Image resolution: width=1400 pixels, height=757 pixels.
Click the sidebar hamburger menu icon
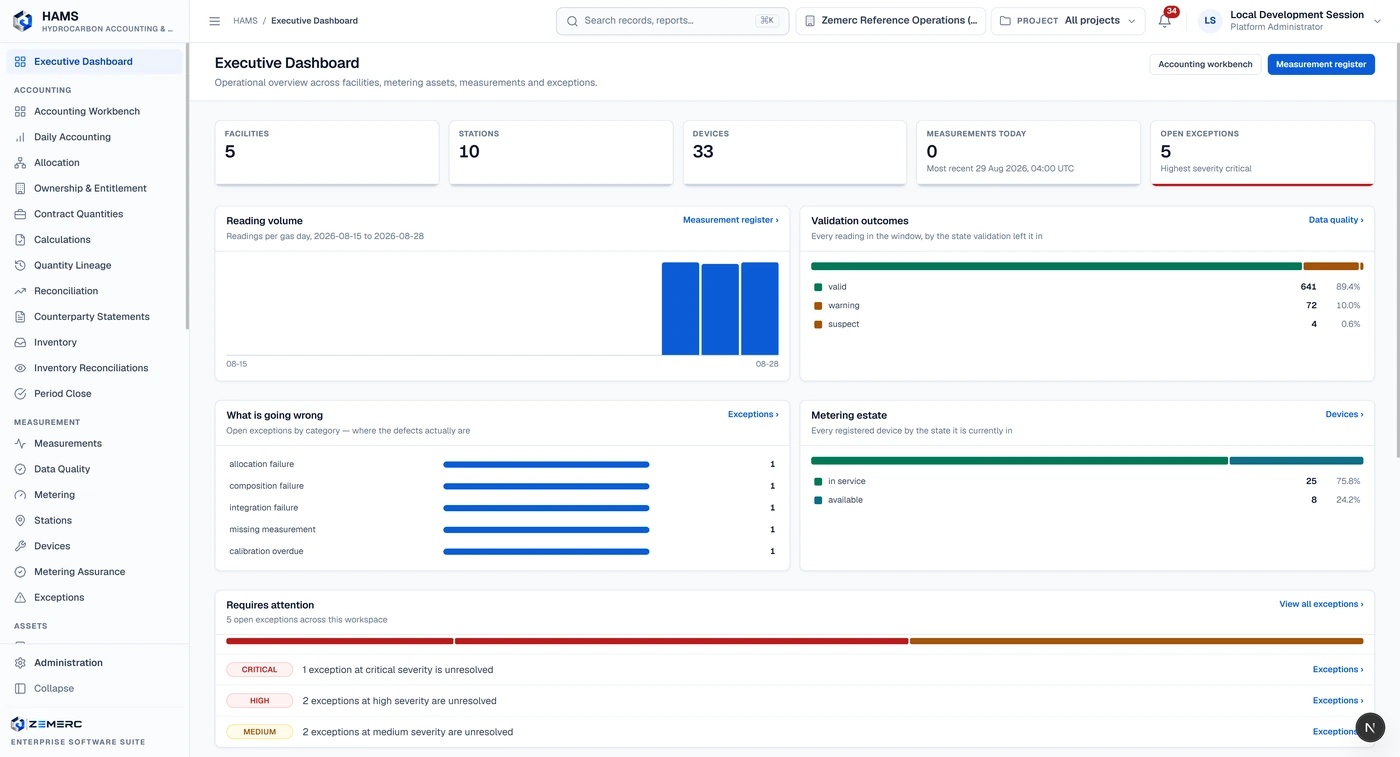pyautogui.click(x=214, y=21)
